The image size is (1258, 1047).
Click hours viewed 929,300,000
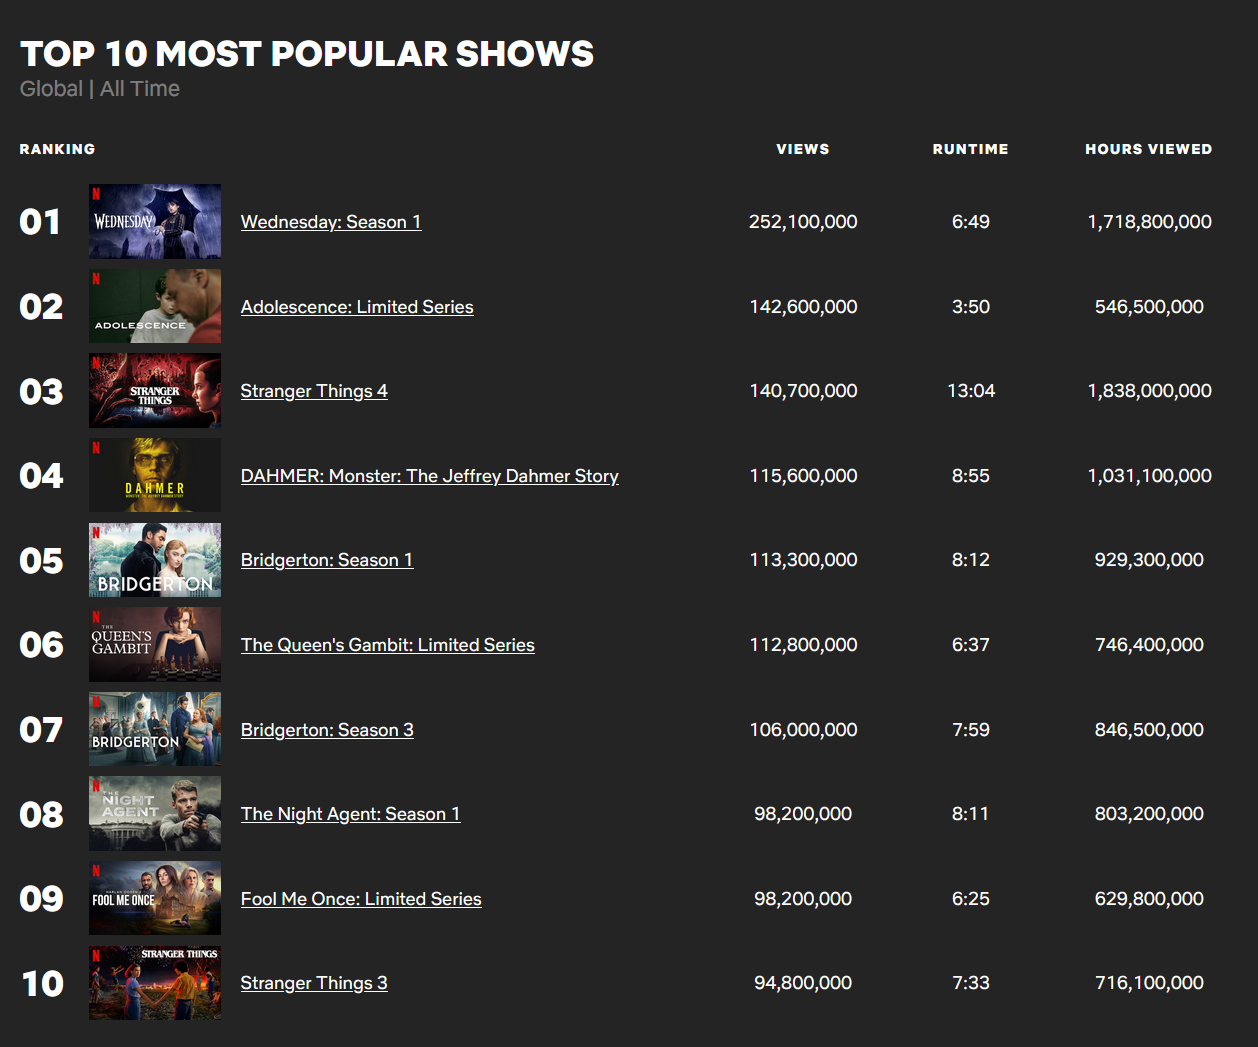pyautogui.click(x=1149, y=560)
